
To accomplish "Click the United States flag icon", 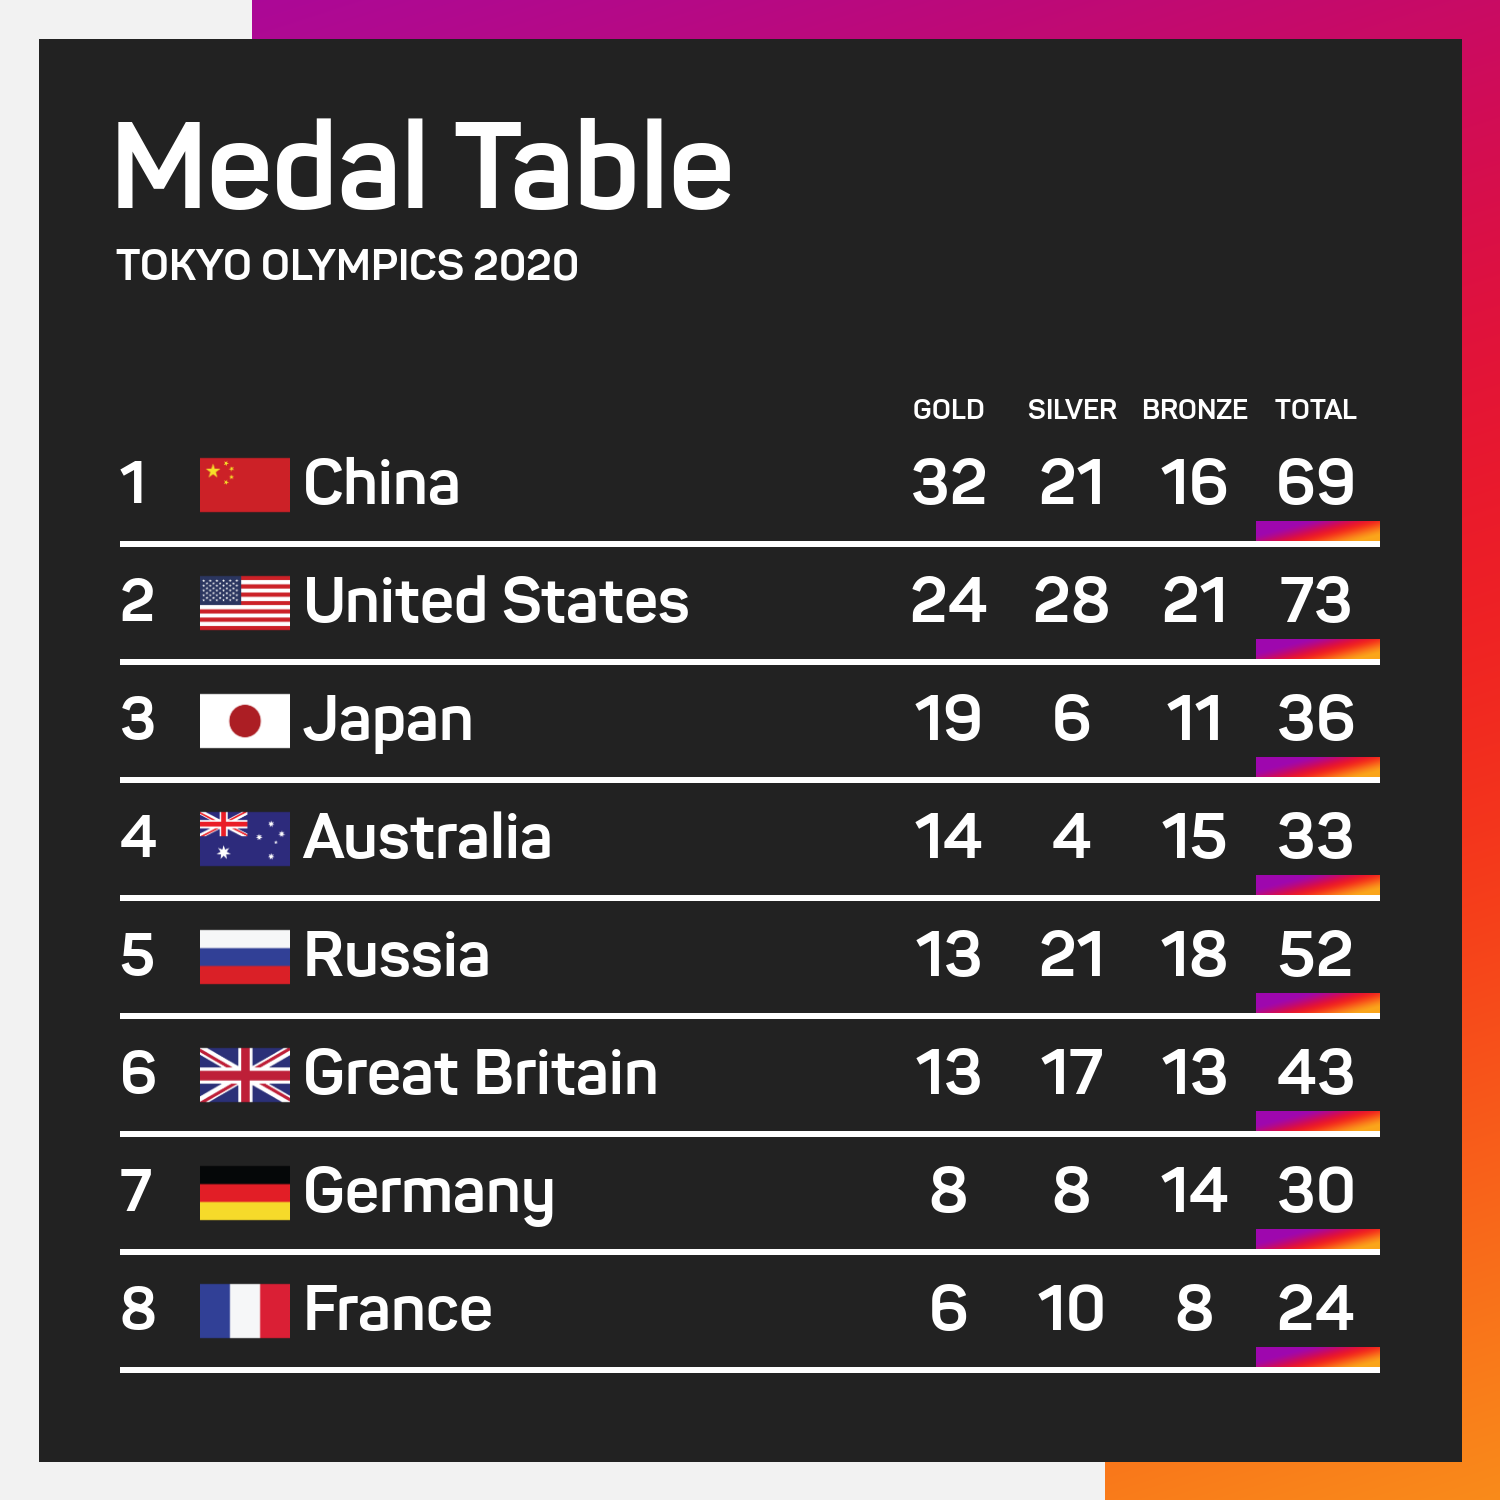I will (x=245, y=603).
